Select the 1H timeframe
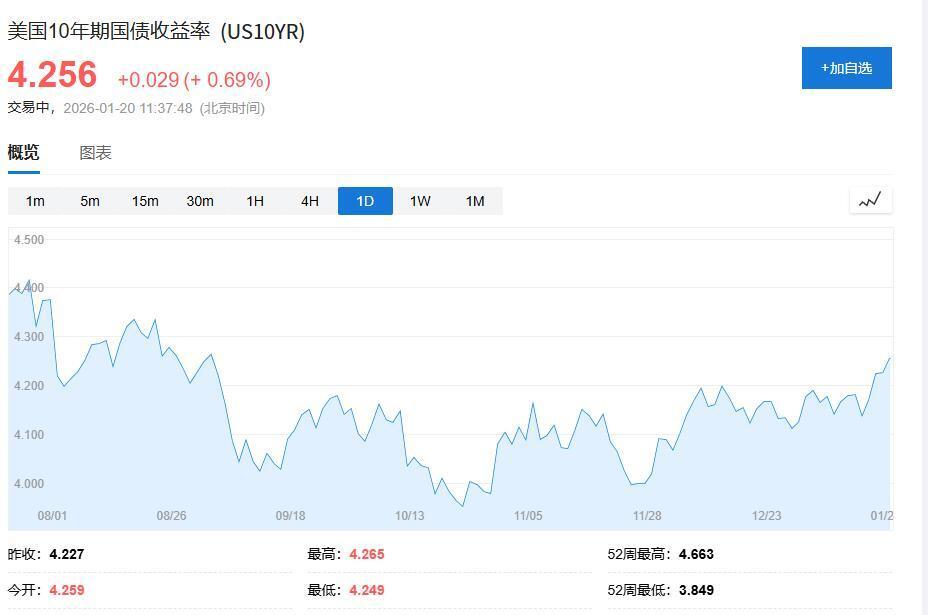This screenshot has height=615, width=928. pos(255,201)
